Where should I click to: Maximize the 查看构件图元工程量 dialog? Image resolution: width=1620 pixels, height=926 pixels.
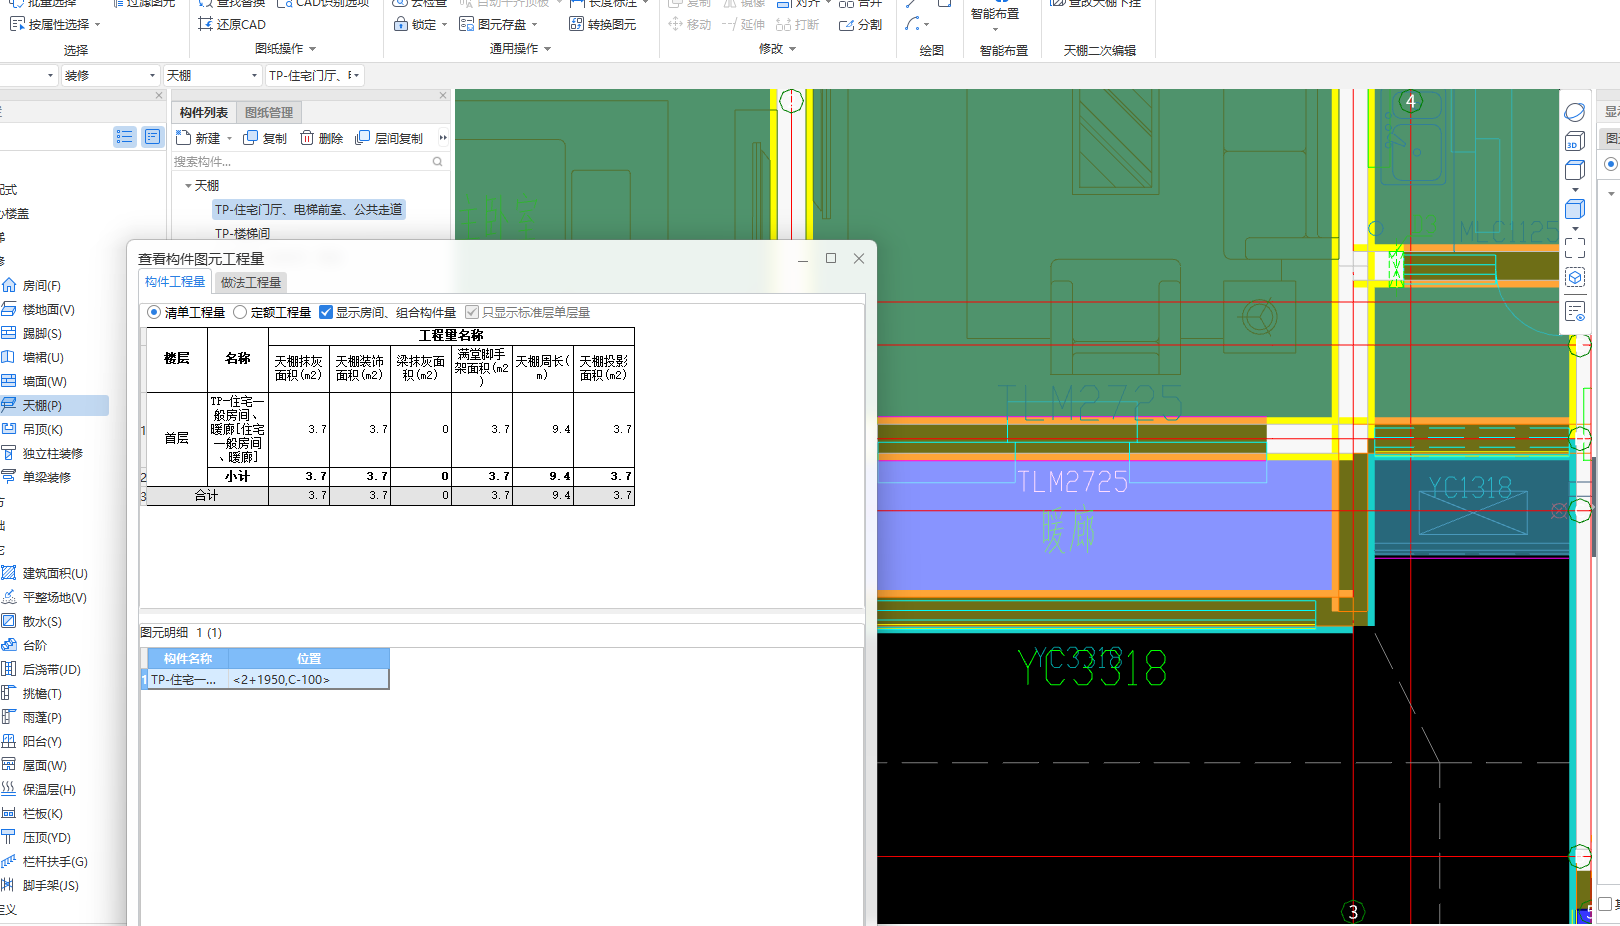[831, 258]
